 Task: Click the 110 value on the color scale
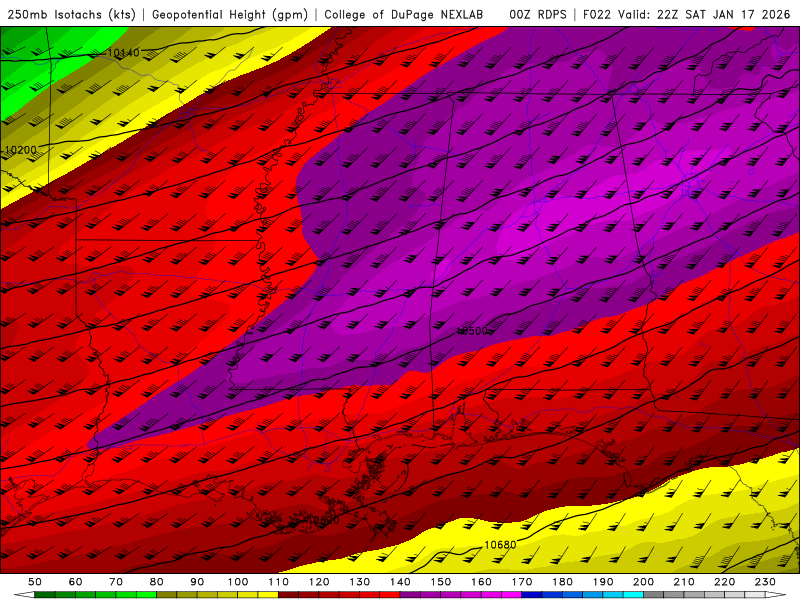point(279,582)
